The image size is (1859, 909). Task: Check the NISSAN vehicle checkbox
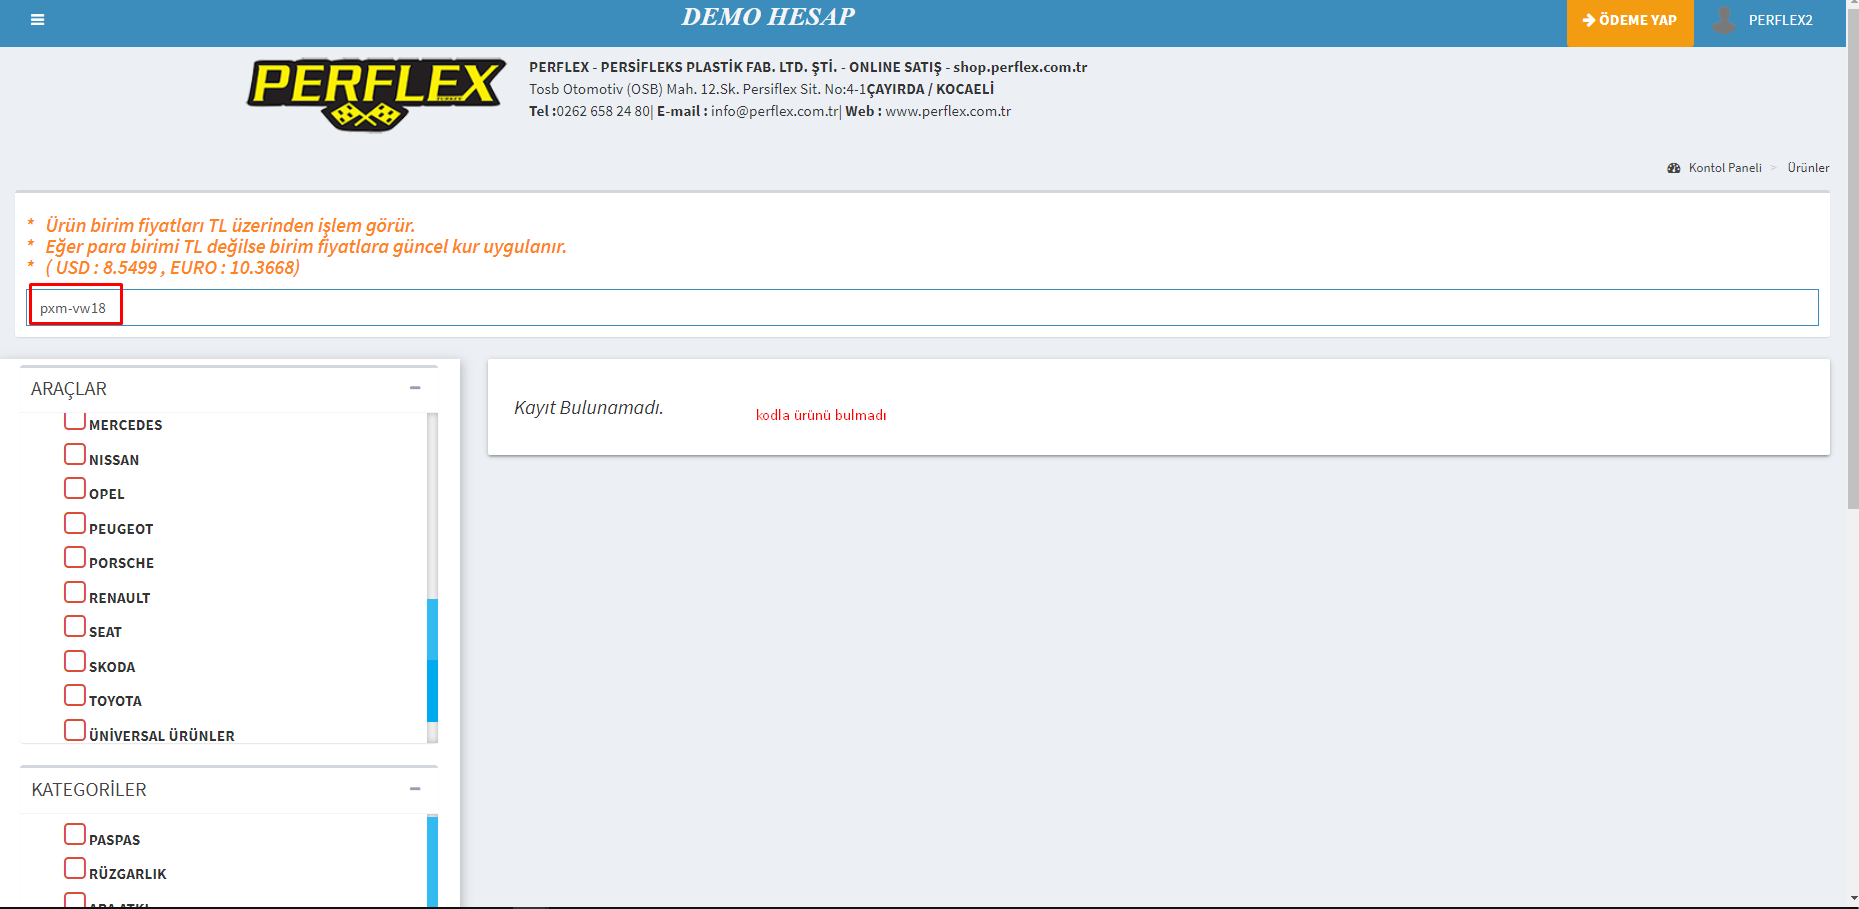[75, 455]
